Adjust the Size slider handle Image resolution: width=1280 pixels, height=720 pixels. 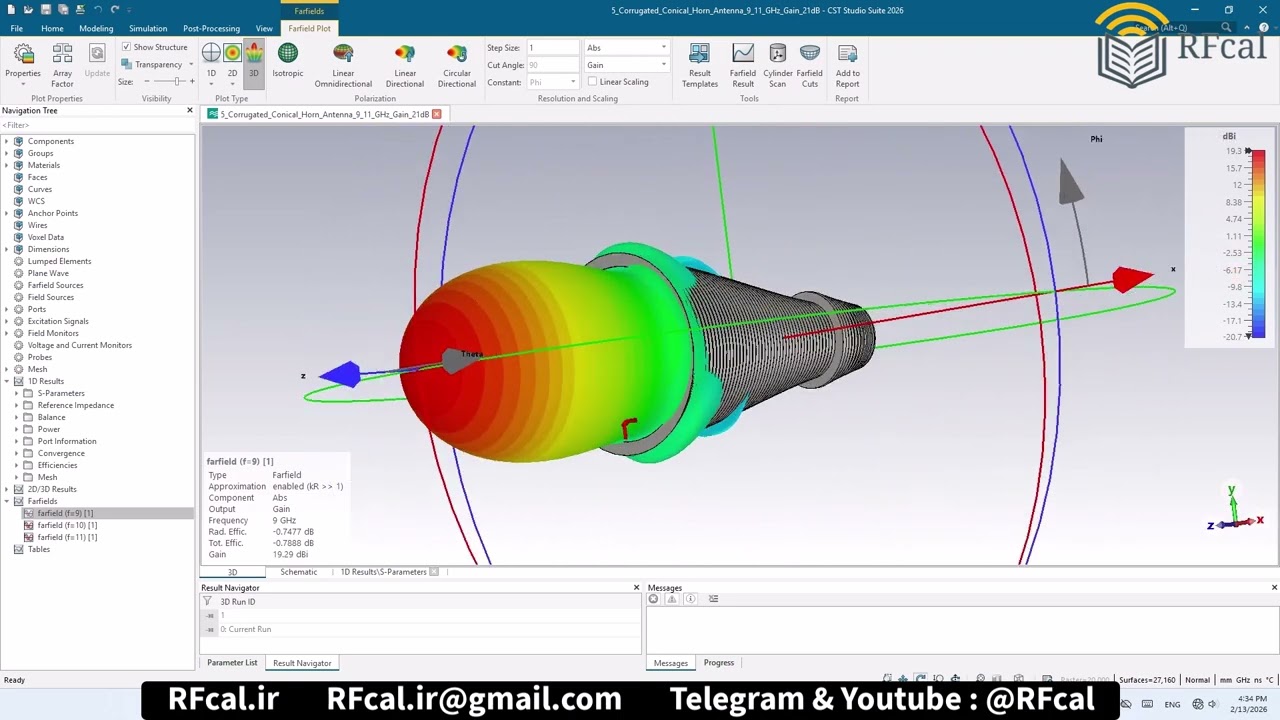[176, 82]
